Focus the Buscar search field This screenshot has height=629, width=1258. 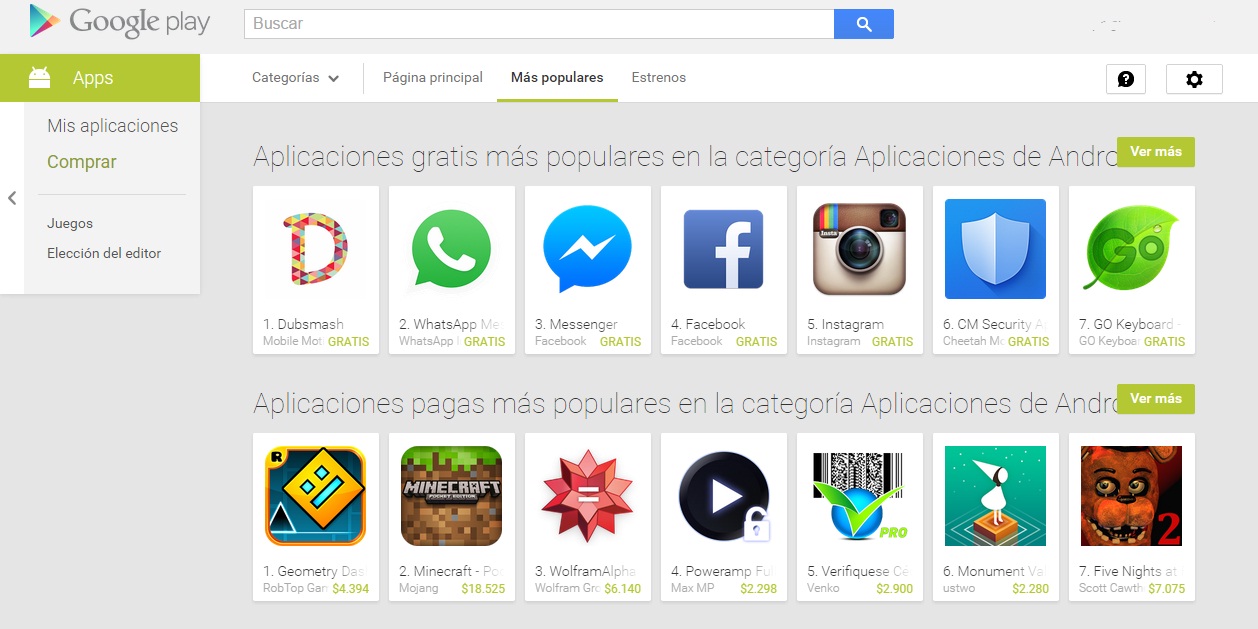[539, 24]
